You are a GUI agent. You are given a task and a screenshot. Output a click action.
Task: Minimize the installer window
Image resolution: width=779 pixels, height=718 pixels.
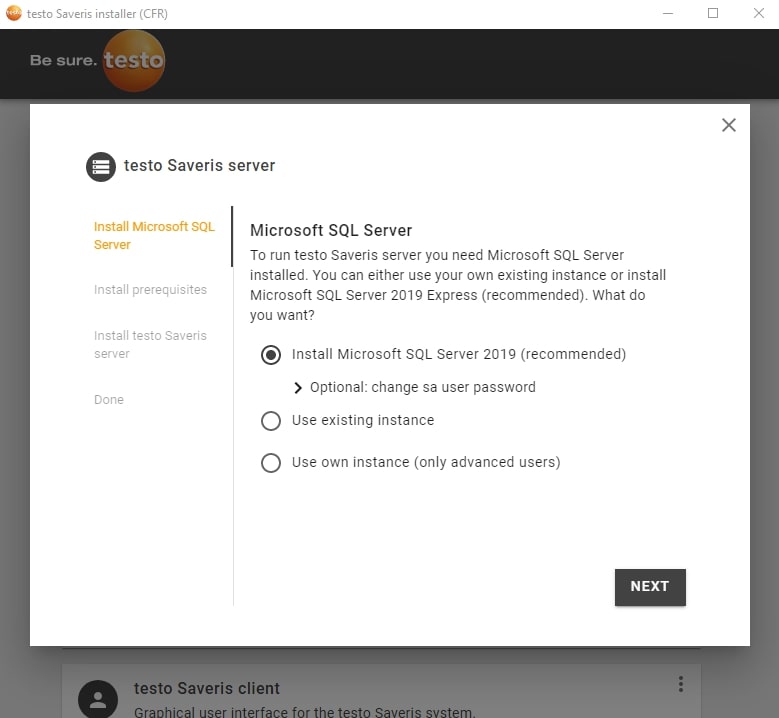pyautogui.click(x=668, y=13)
